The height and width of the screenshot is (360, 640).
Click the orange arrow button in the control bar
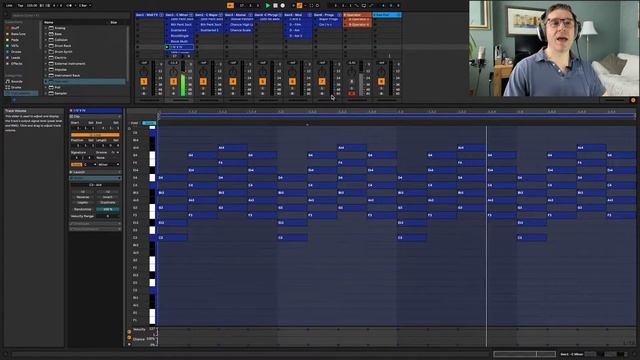230,5
